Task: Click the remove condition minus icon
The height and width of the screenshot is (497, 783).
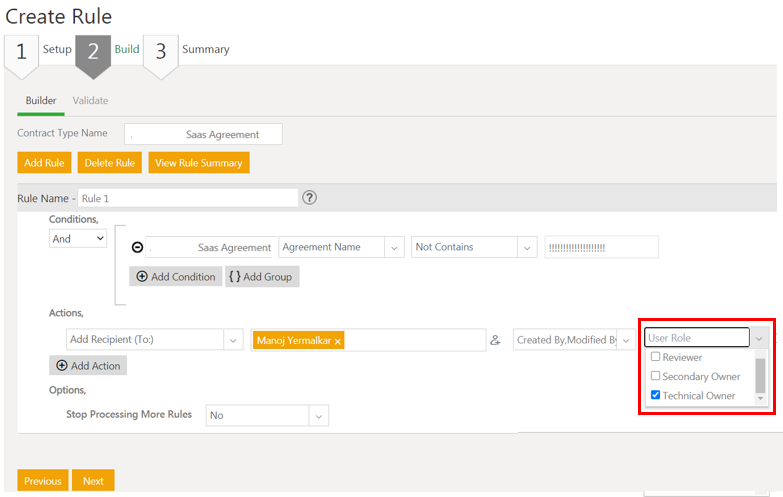Action: pyautogui.click(x=137, y=247)
